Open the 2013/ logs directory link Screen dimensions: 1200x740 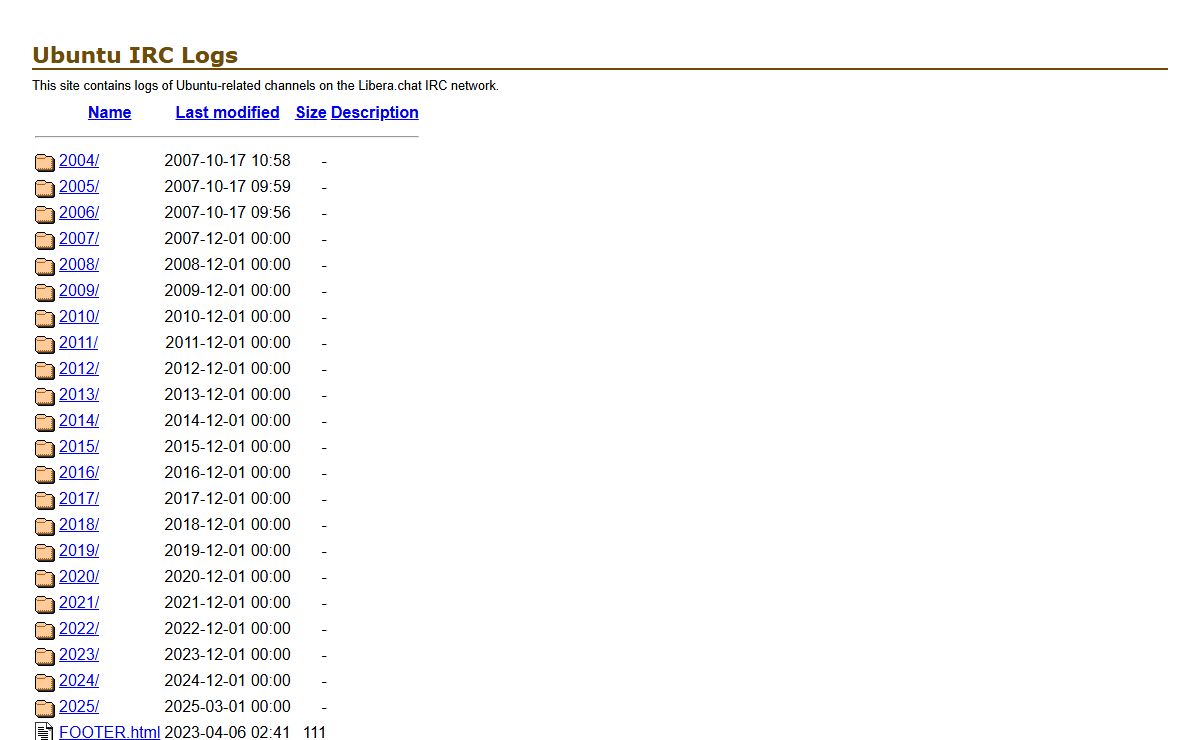(x=79, y=395)
